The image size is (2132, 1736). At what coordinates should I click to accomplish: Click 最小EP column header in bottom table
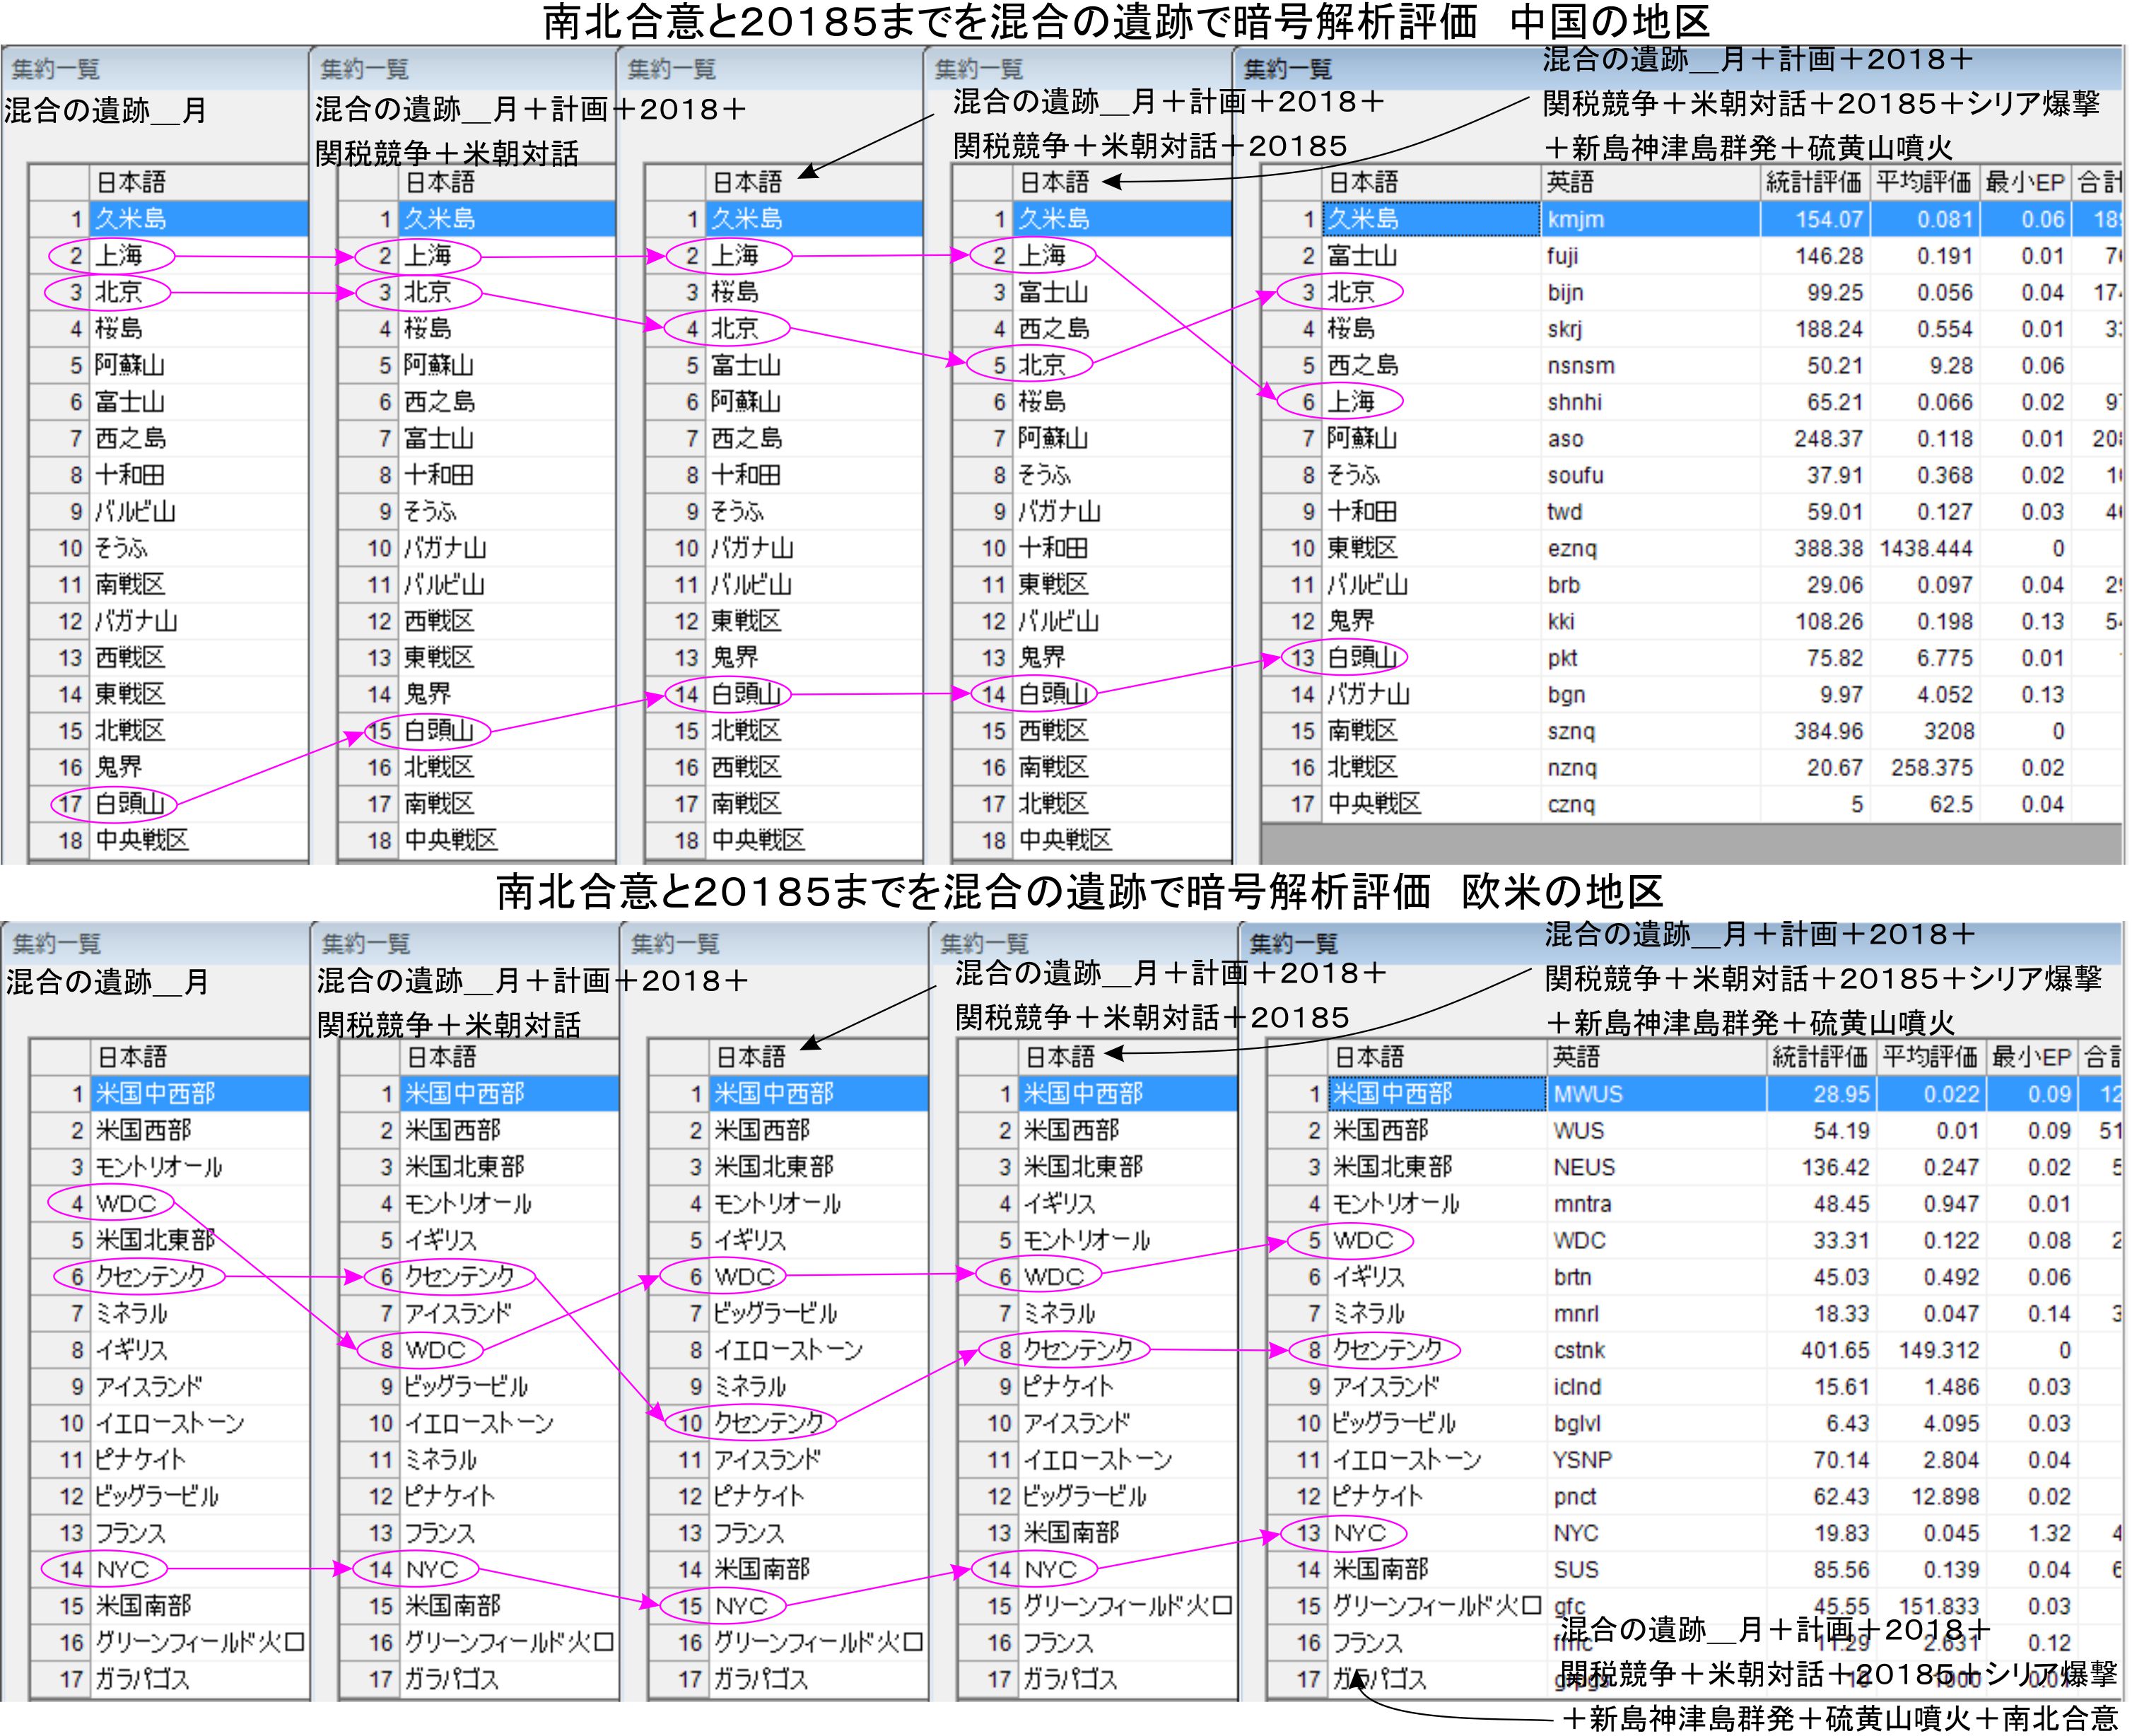2030,1057
